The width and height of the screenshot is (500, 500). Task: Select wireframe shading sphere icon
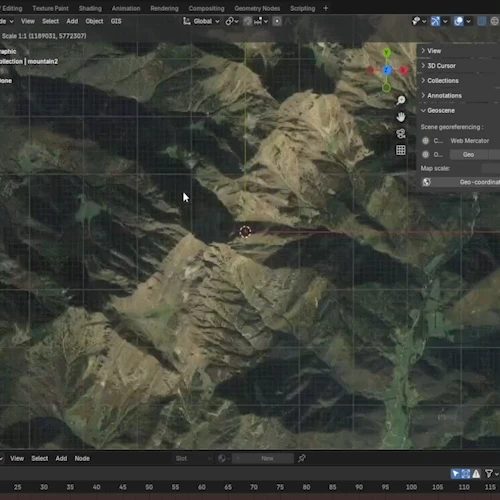pyautogui.click(x=495, y=21)
